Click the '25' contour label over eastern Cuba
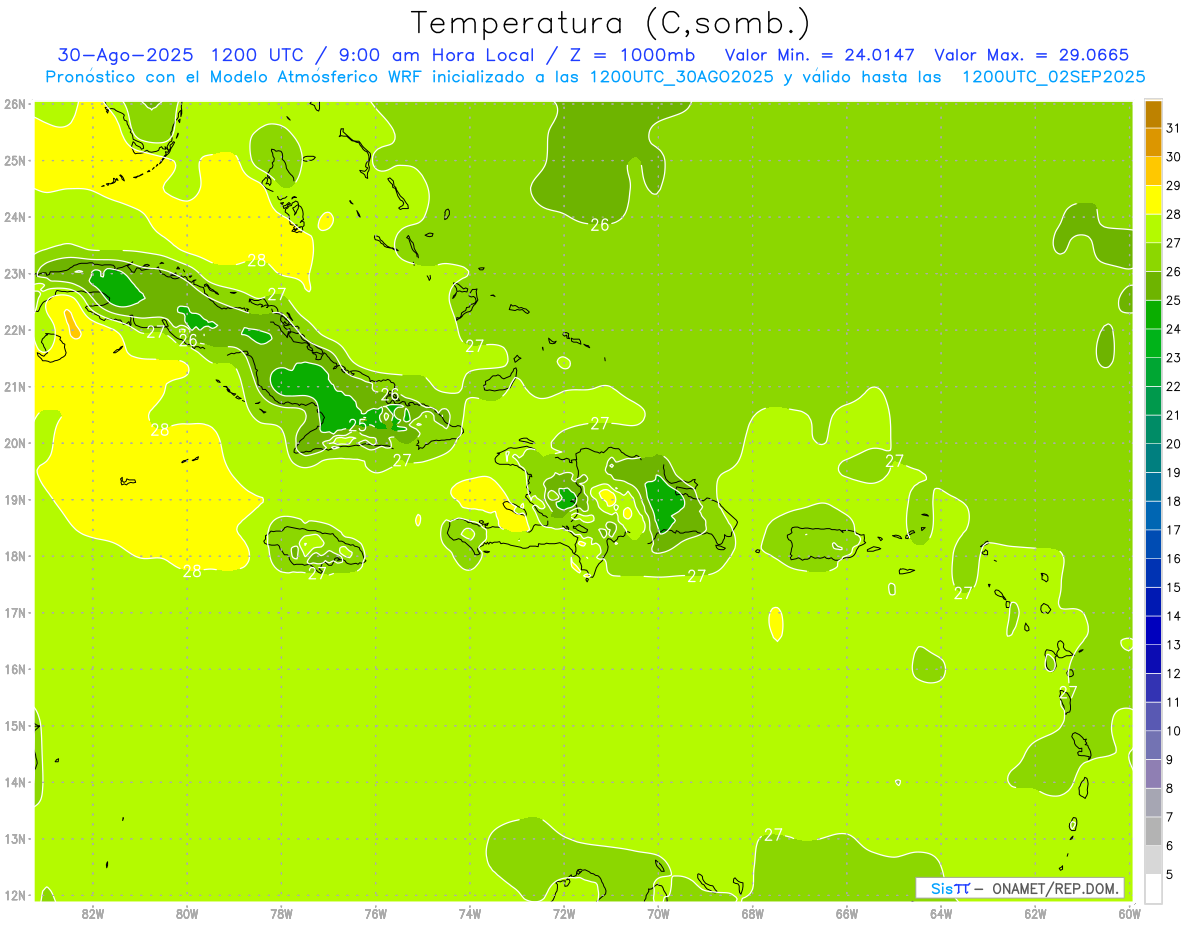 [x=357, y=425]
